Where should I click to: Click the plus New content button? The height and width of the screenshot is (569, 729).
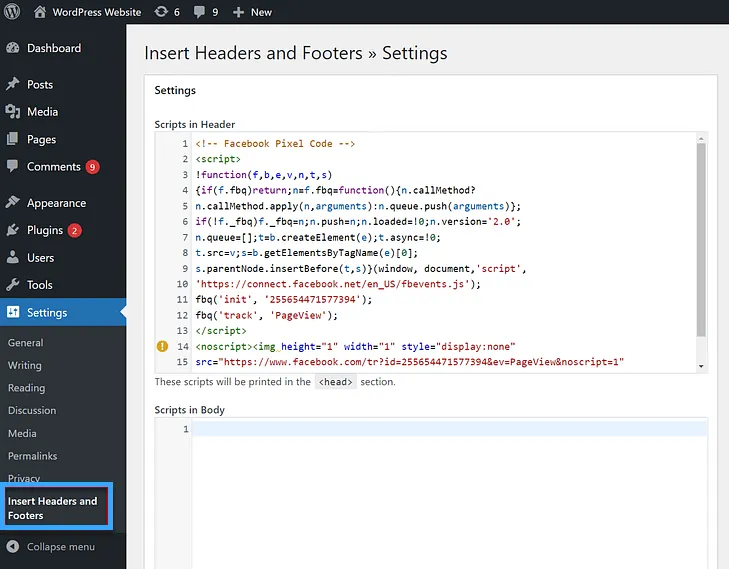pos(252,12)
